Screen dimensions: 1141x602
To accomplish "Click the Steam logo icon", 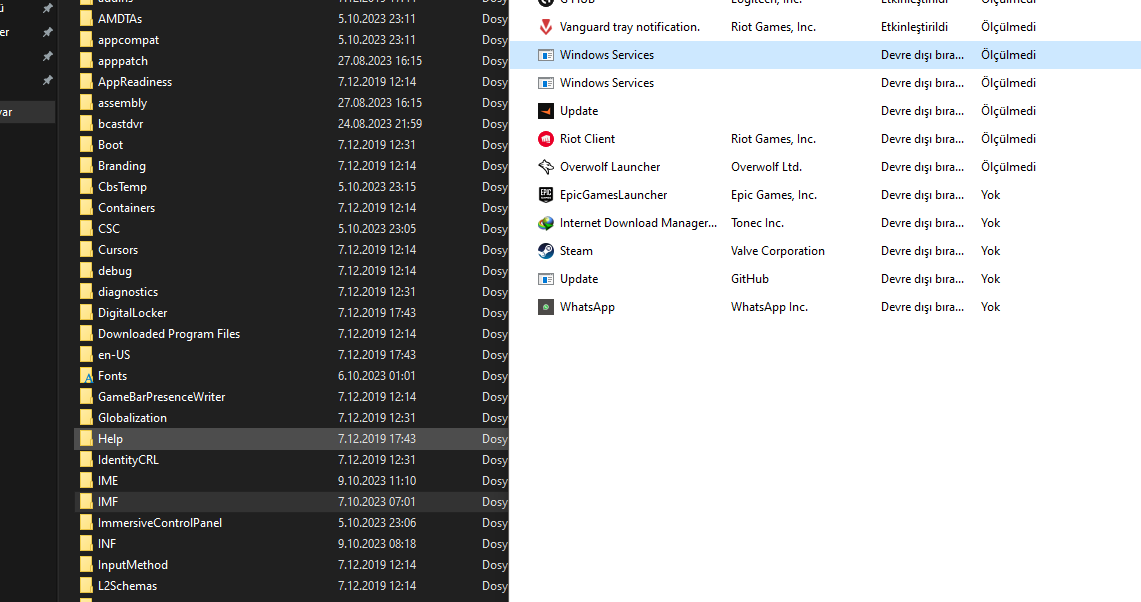I will pyautogui.click(x=546, y=251).
